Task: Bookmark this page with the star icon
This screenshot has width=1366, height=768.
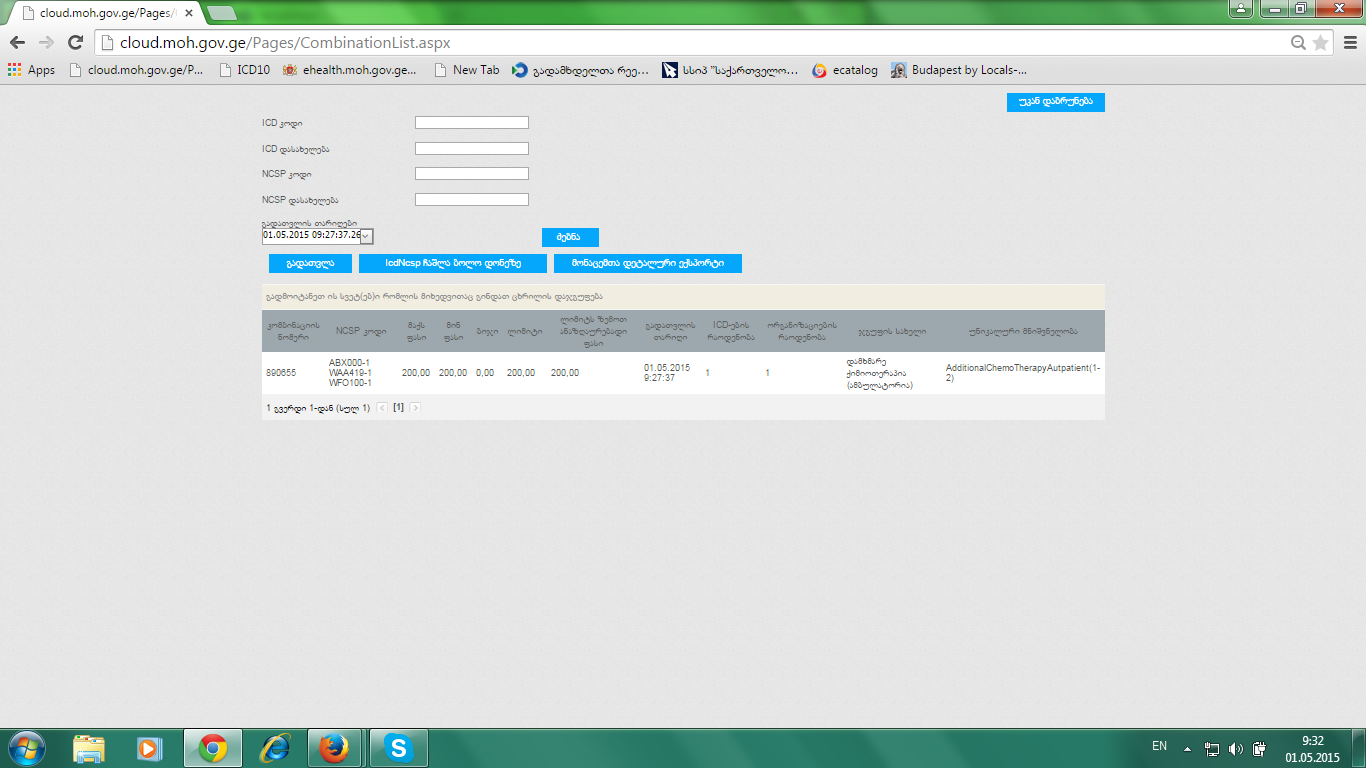Action: pos(1320,42)
